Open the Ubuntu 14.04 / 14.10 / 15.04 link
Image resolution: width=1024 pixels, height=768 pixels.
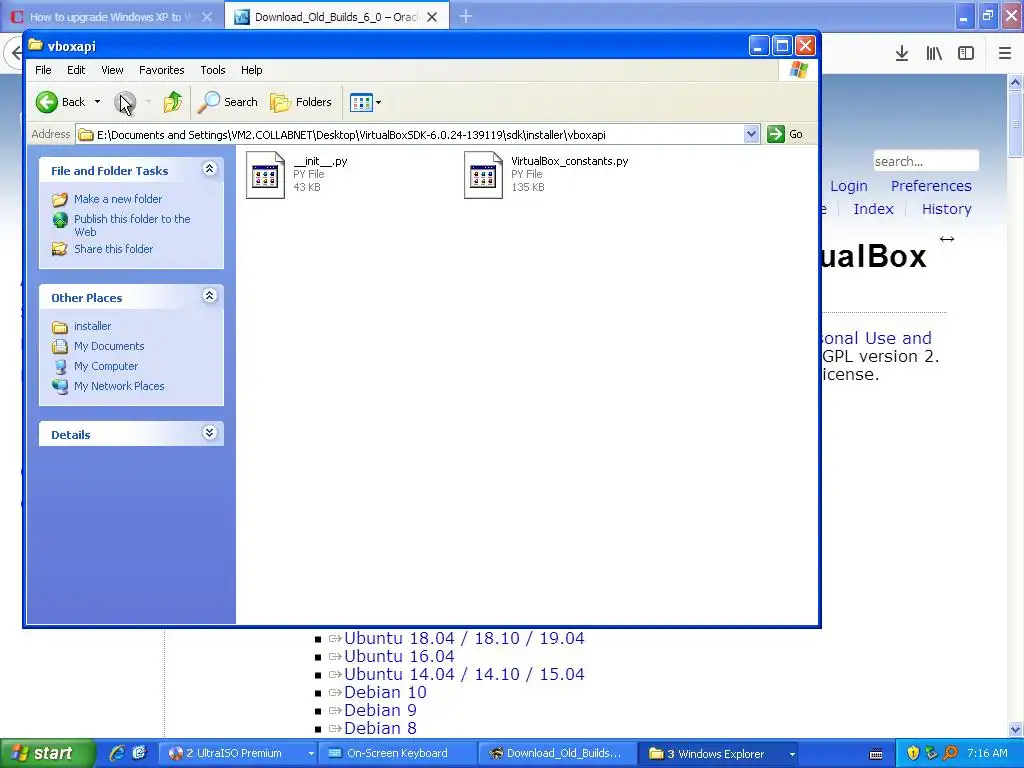(464, 674)
